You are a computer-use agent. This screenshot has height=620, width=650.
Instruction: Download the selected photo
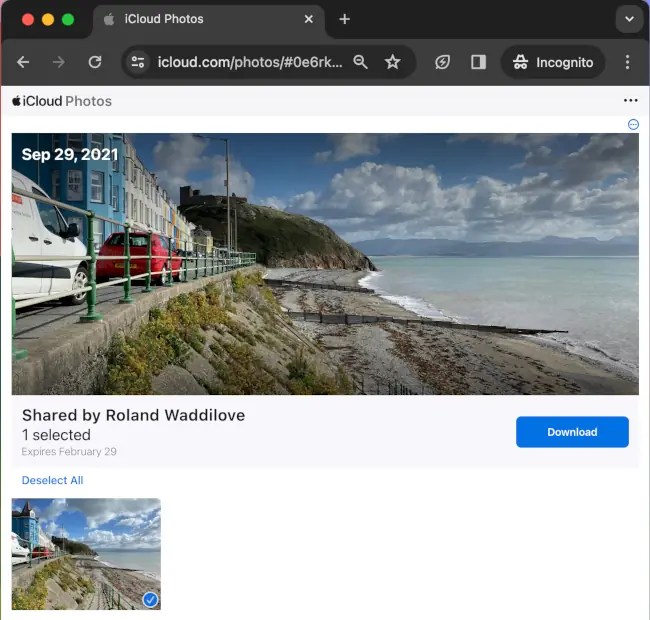[572, 432]
